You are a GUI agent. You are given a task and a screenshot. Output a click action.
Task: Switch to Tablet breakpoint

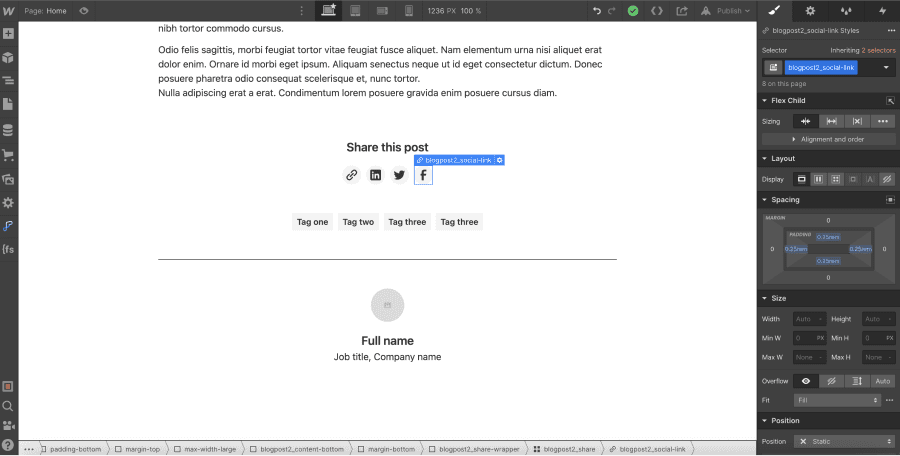(355, 10)
